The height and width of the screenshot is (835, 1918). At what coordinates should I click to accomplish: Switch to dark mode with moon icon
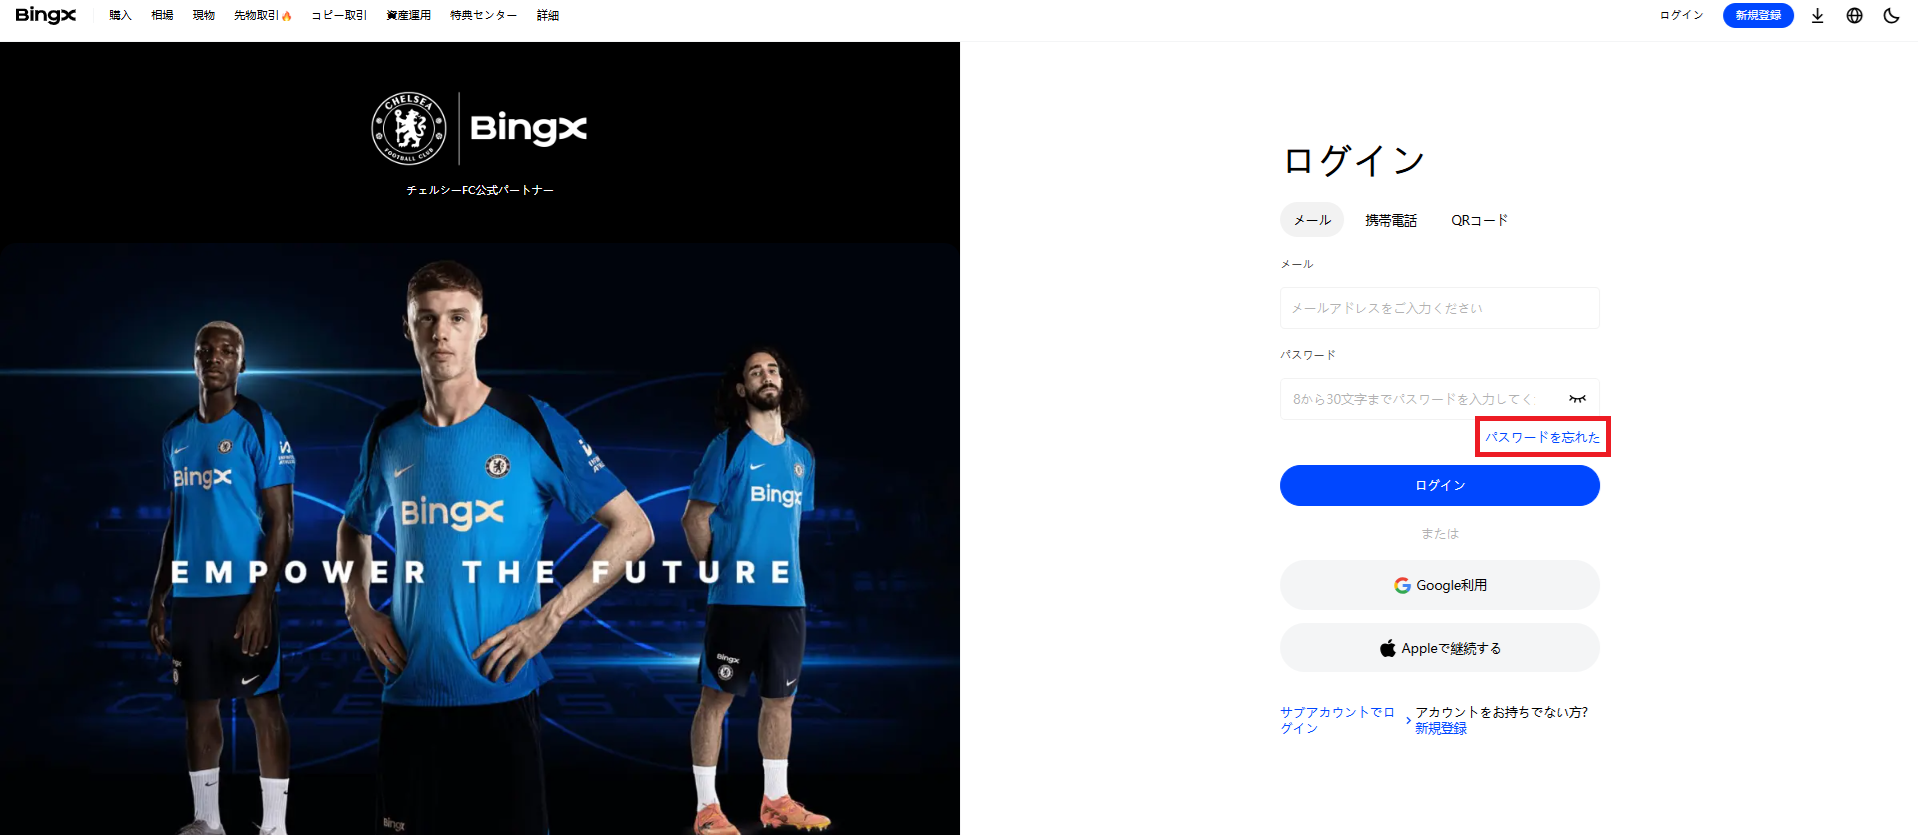1891,15
